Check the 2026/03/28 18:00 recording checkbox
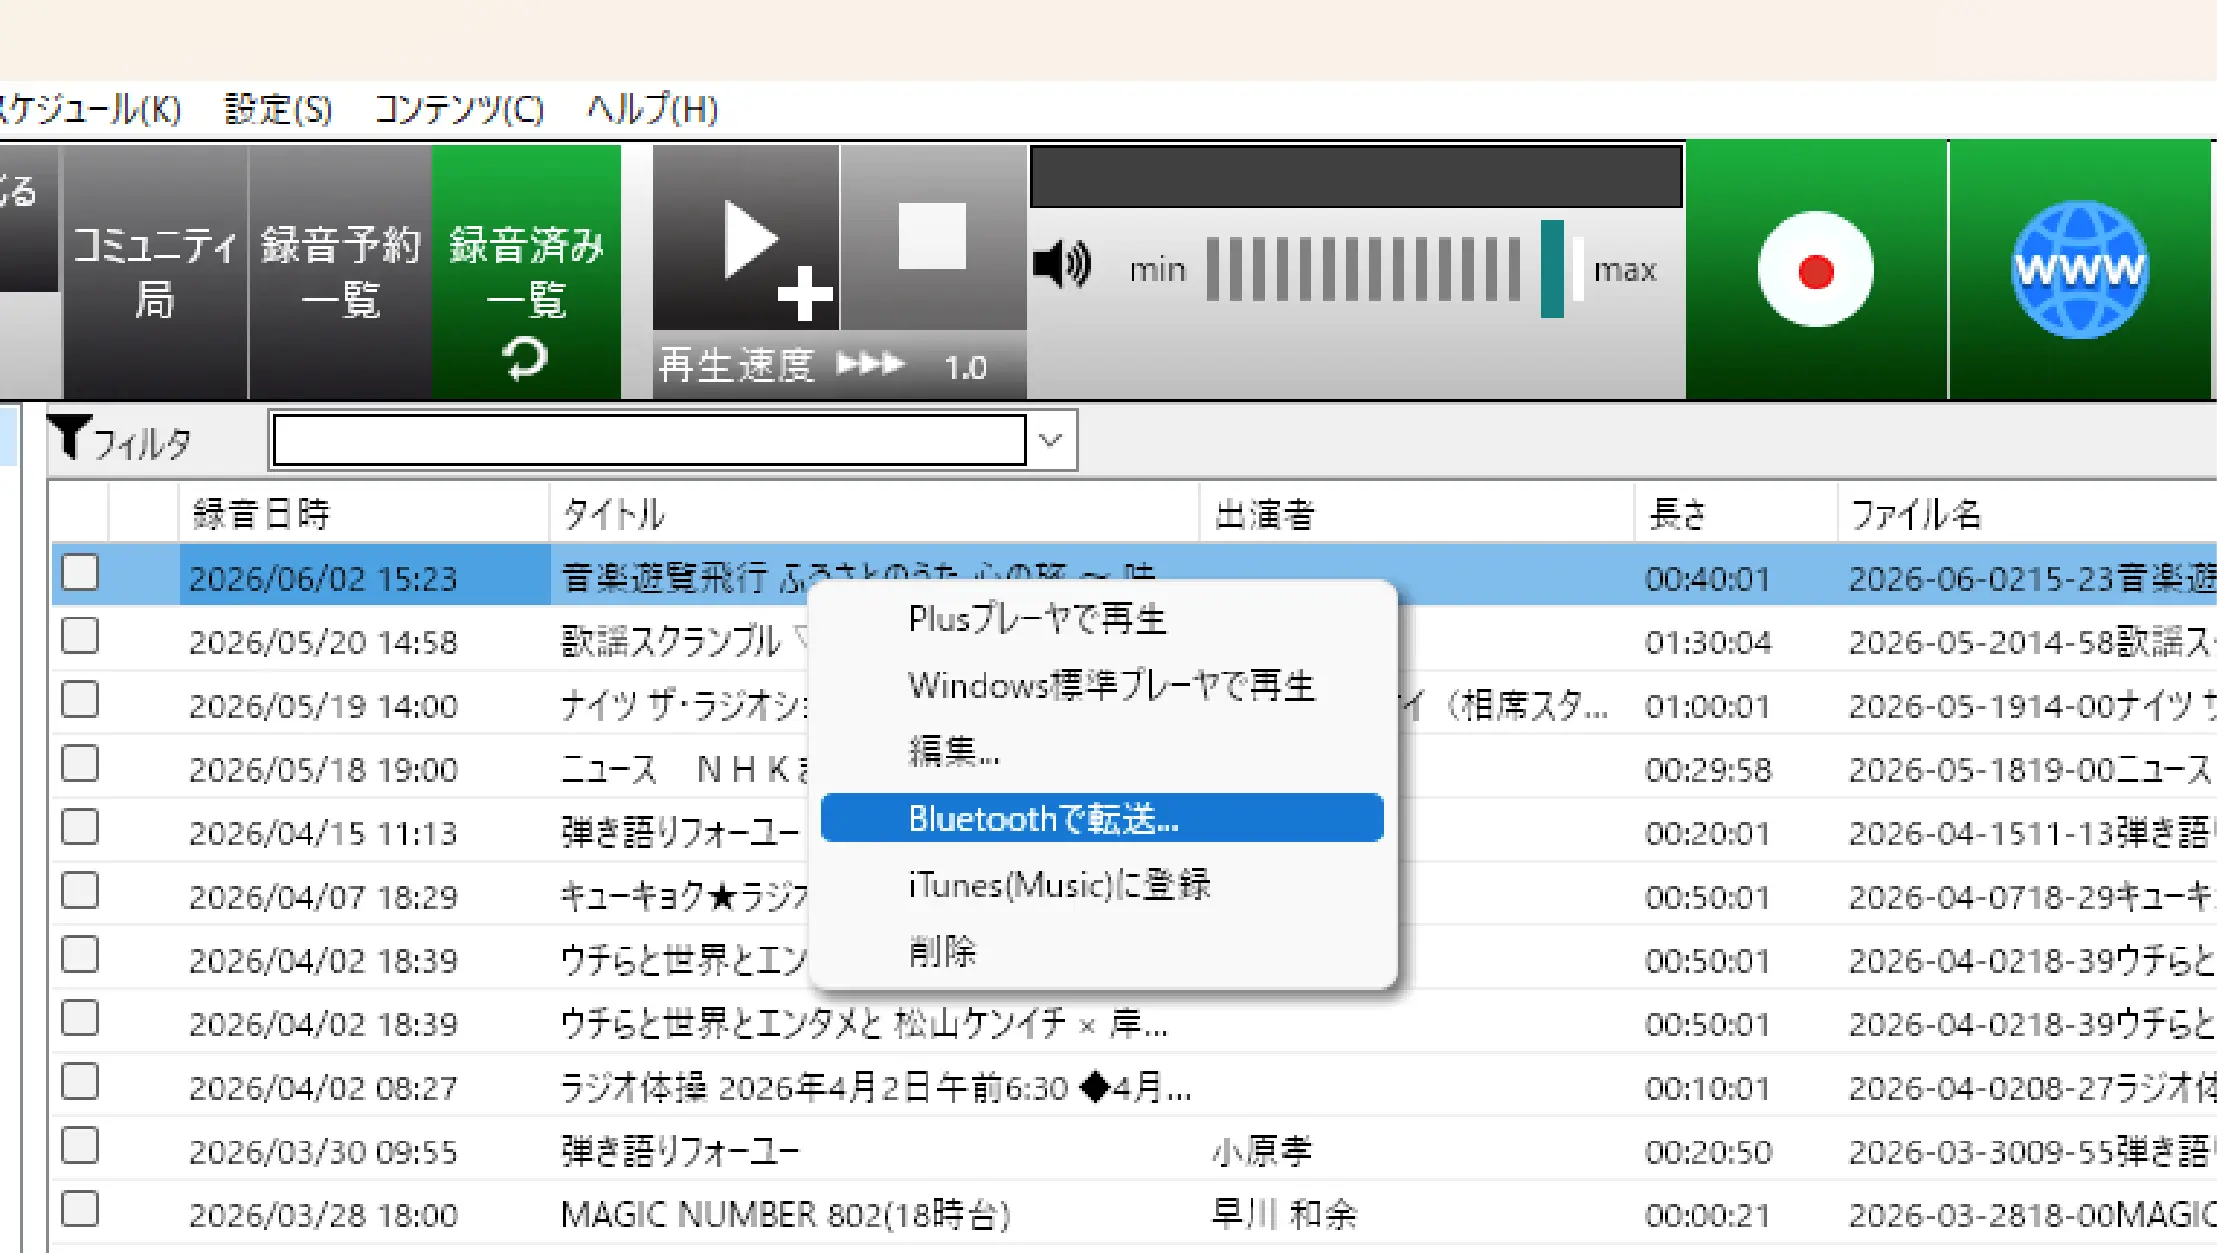Image resolution: width=2217 pixels, height=1254 pixels. click(80, 1209)
